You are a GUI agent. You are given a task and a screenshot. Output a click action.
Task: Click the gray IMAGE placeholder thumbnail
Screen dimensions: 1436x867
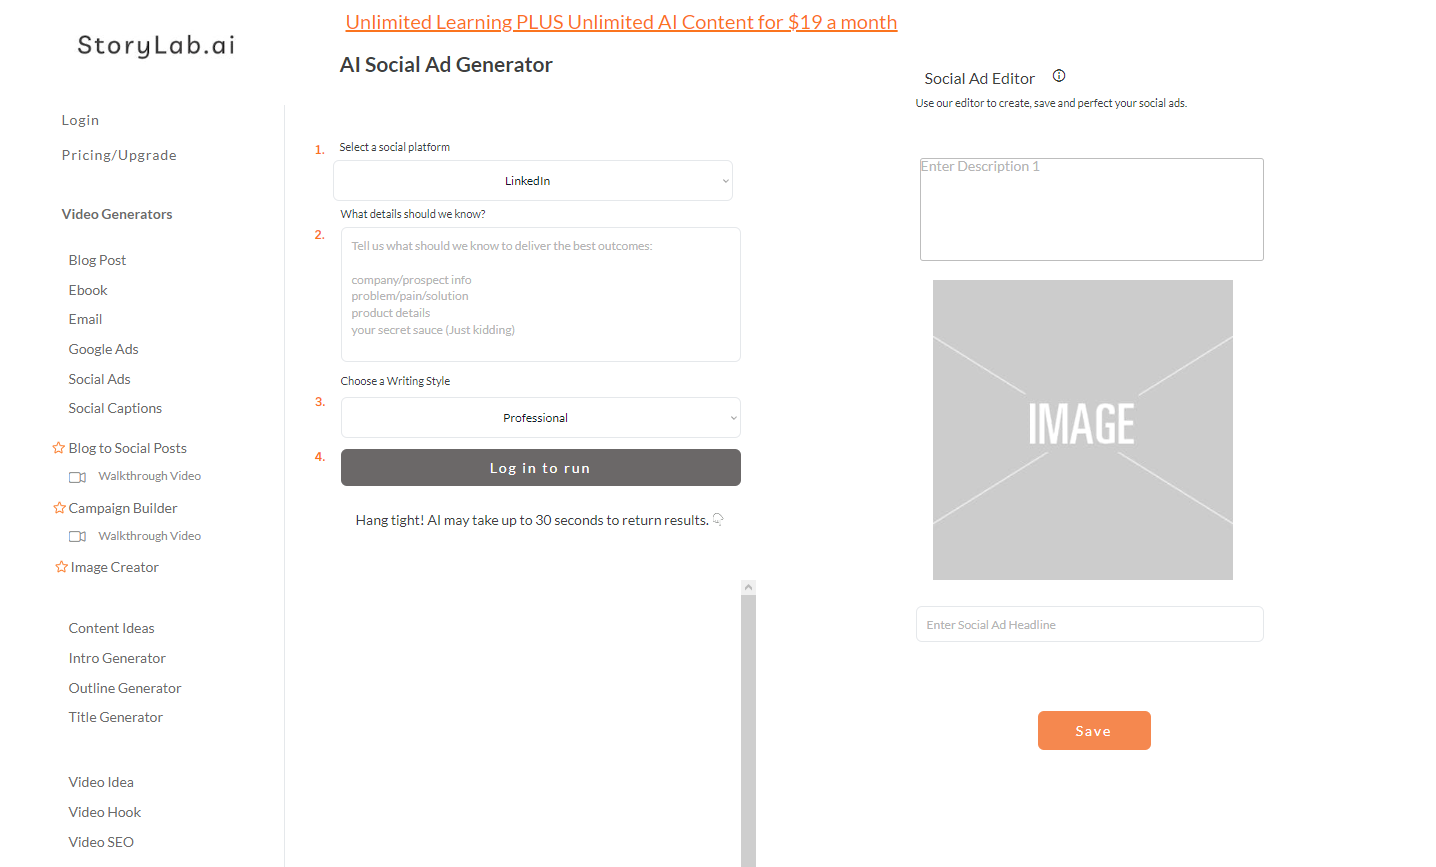(1082, 430)
